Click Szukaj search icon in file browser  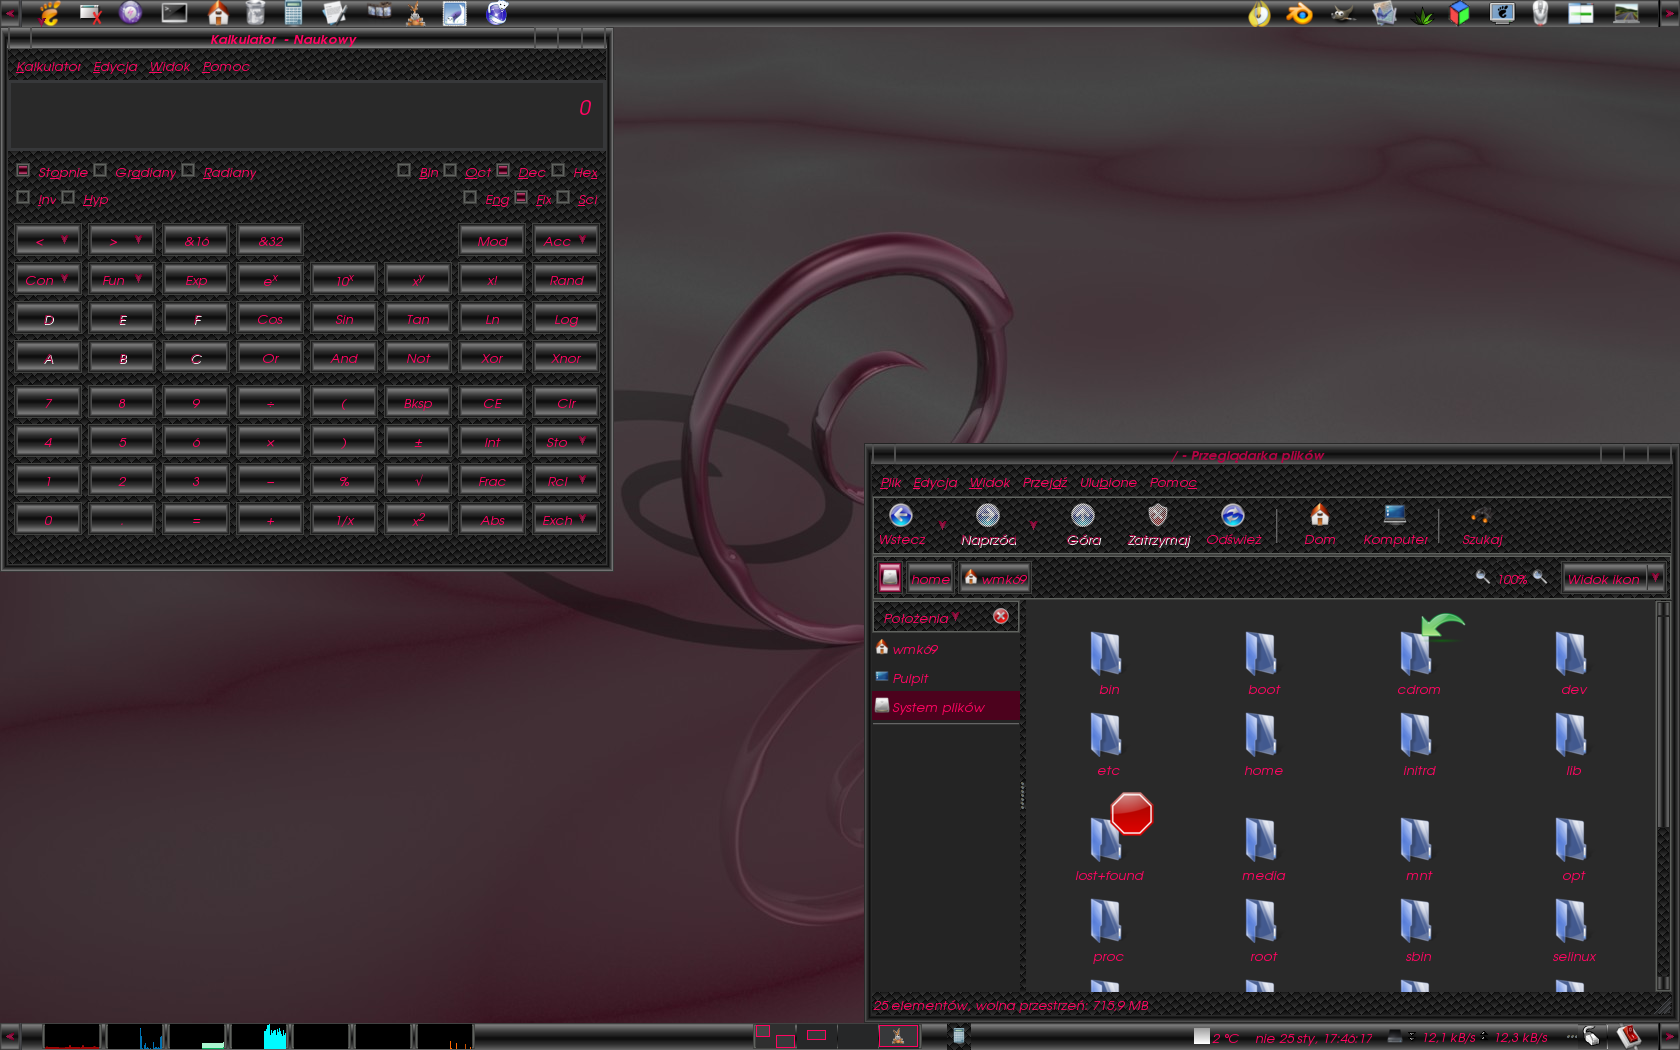(1481, 515)
